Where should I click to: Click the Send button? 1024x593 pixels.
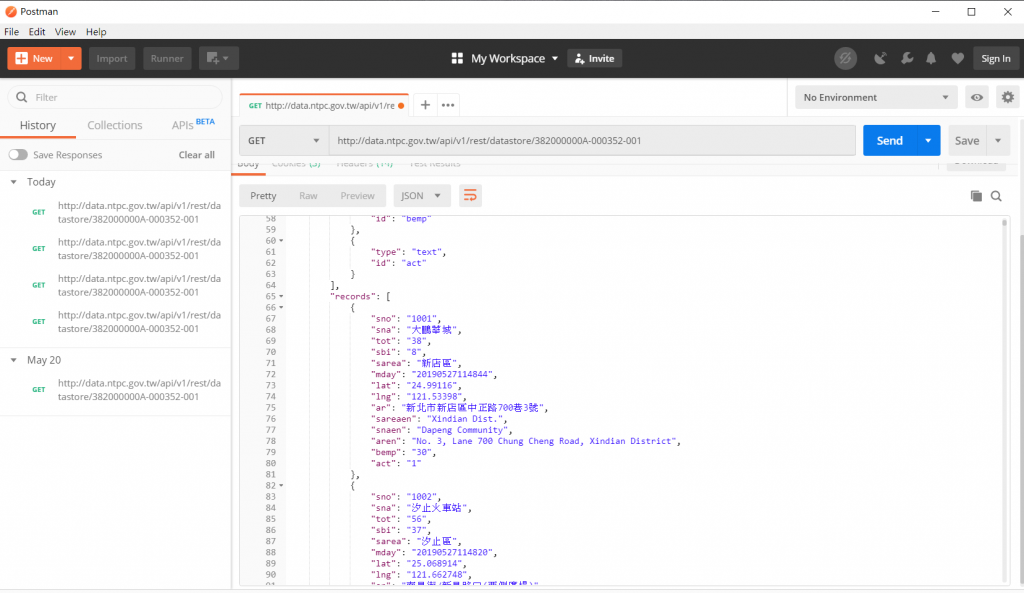889,140
